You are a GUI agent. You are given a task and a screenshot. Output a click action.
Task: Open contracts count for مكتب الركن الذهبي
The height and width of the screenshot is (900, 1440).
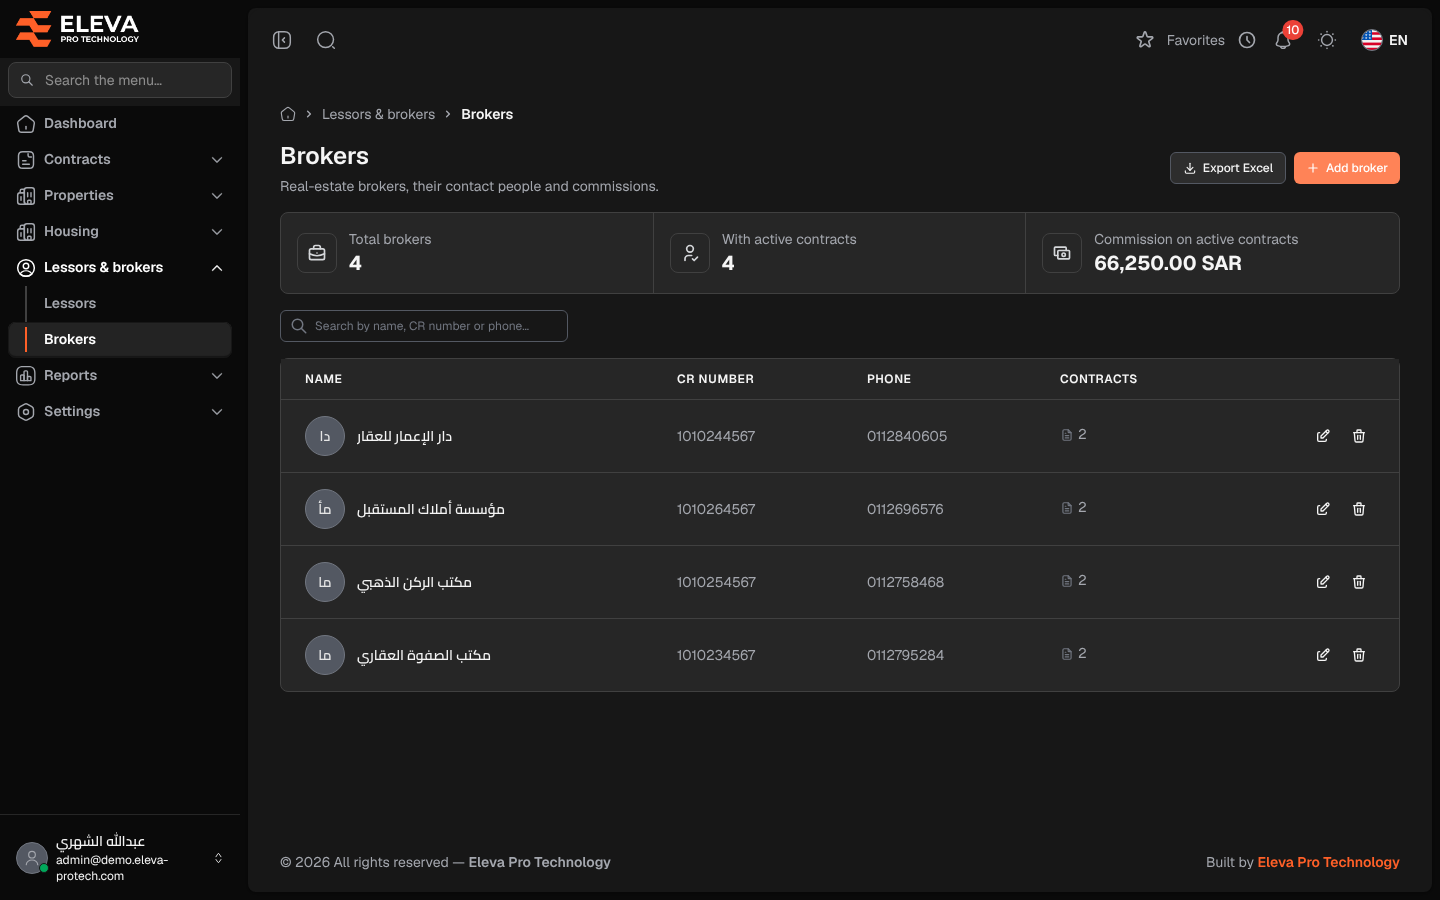(x=1074, y=581)
